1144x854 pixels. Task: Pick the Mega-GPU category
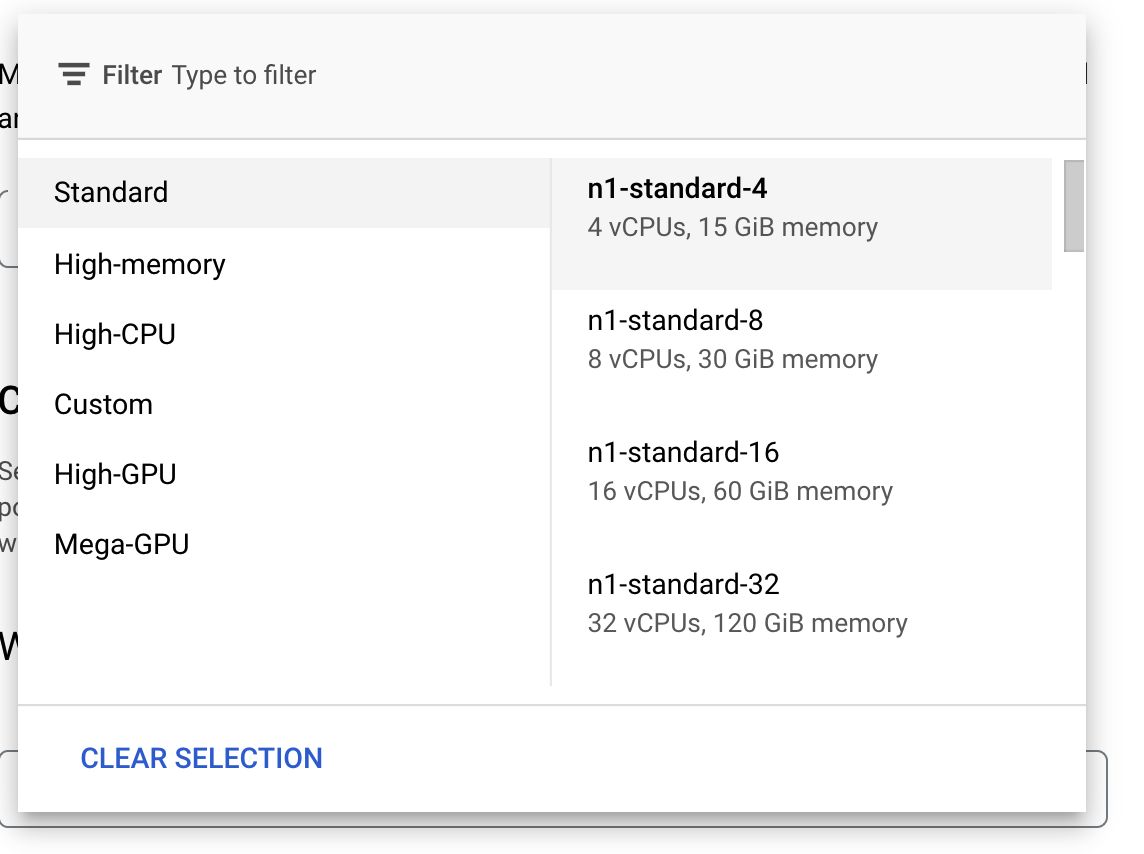[x=122, y=544]
